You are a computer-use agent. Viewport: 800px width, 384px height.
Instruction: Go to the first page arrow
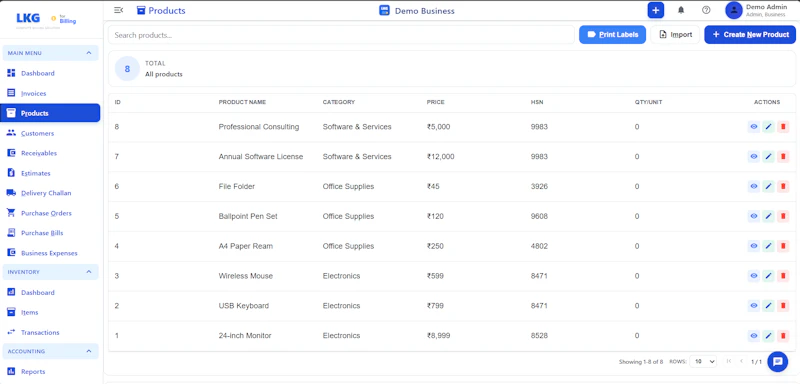[x=729, y=361]
